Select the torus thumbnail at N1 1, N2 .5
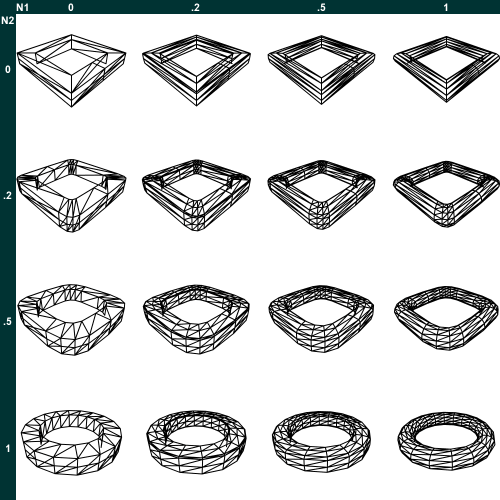The width and height of the screenshot is (500, 500). (446, 318)
